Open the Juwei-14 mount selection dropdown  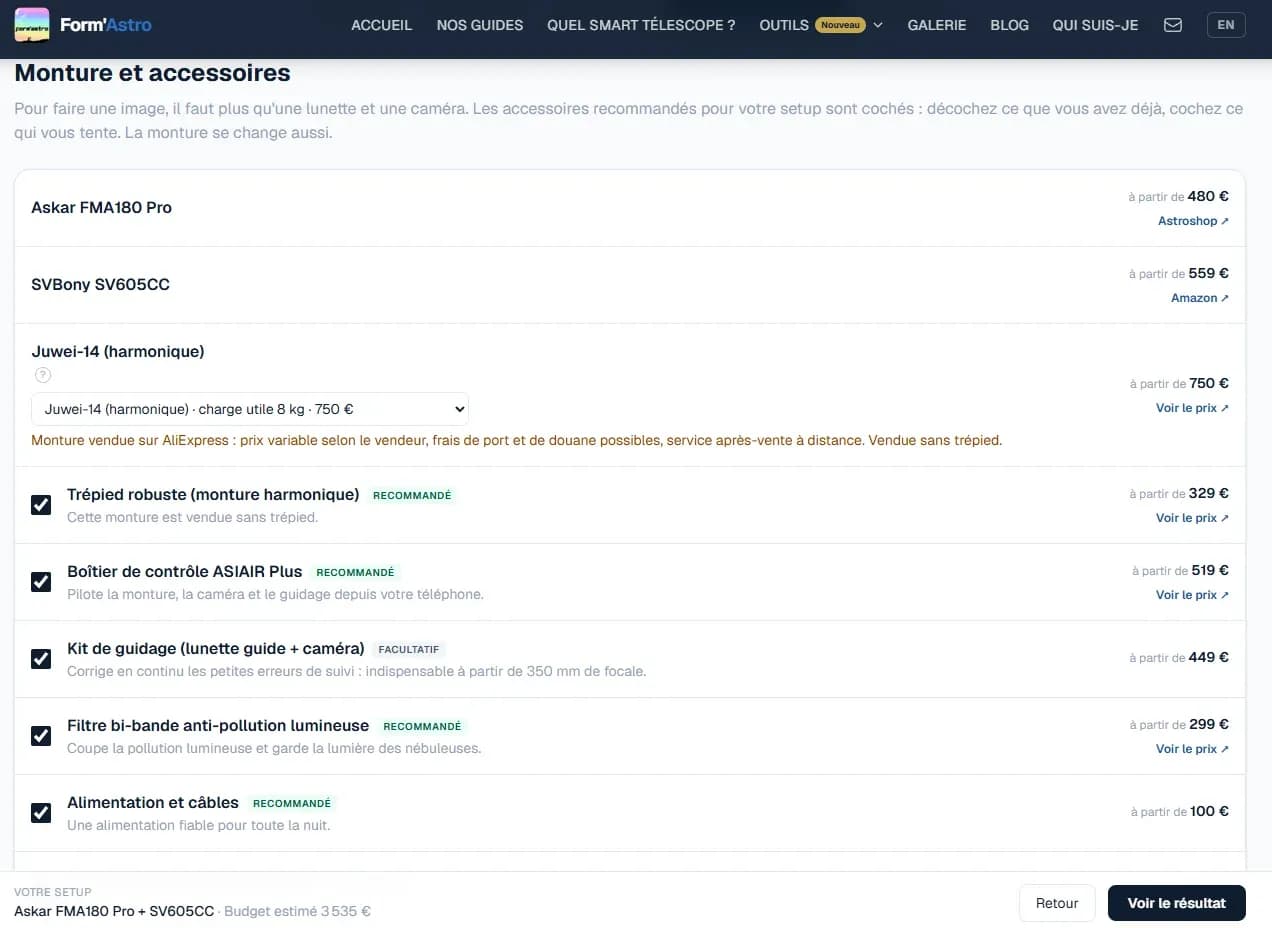pos(250,408)
